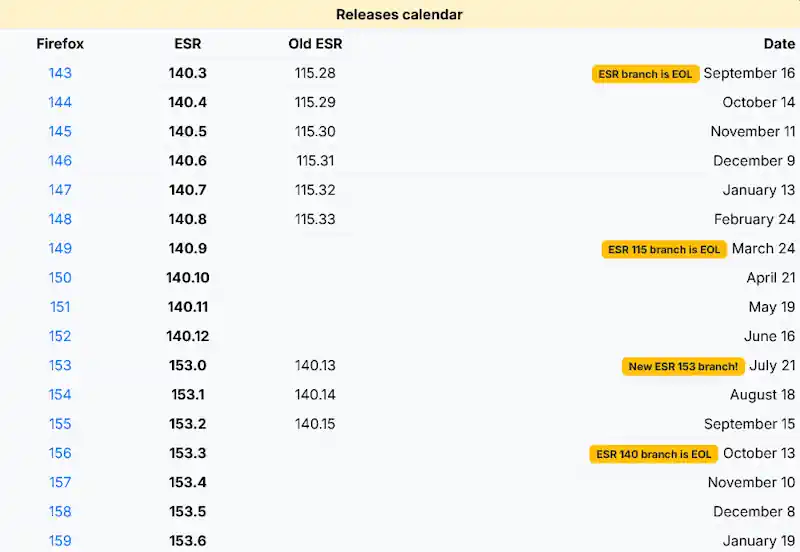Open the Firefox 156 release link
This screenshot has width=800, height=552.
(x=60, y=453)
